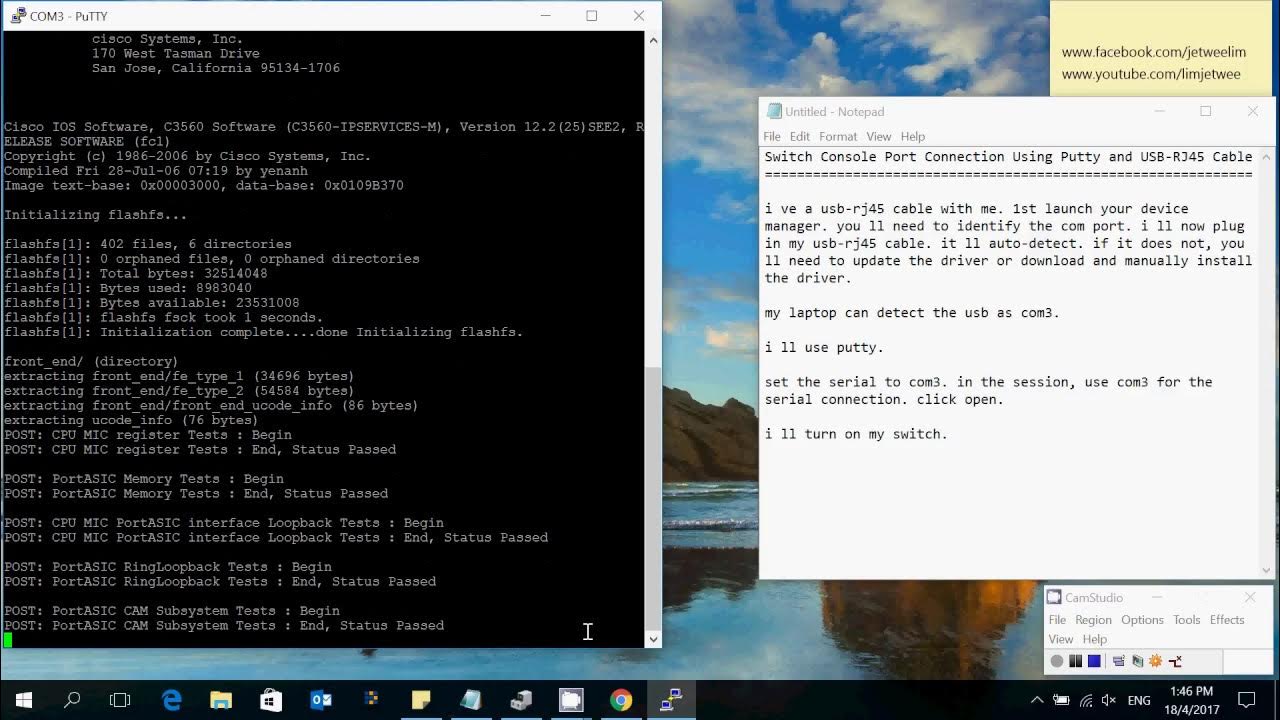Maximize the PuTTY window
Screen dimensions: 1280x720
click(x=592, y=16)
